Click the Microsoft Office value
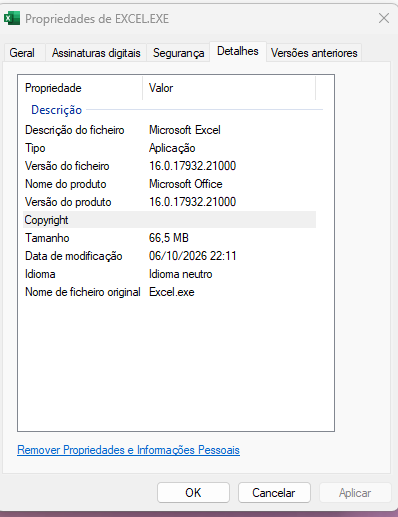 tap(186, 184)
